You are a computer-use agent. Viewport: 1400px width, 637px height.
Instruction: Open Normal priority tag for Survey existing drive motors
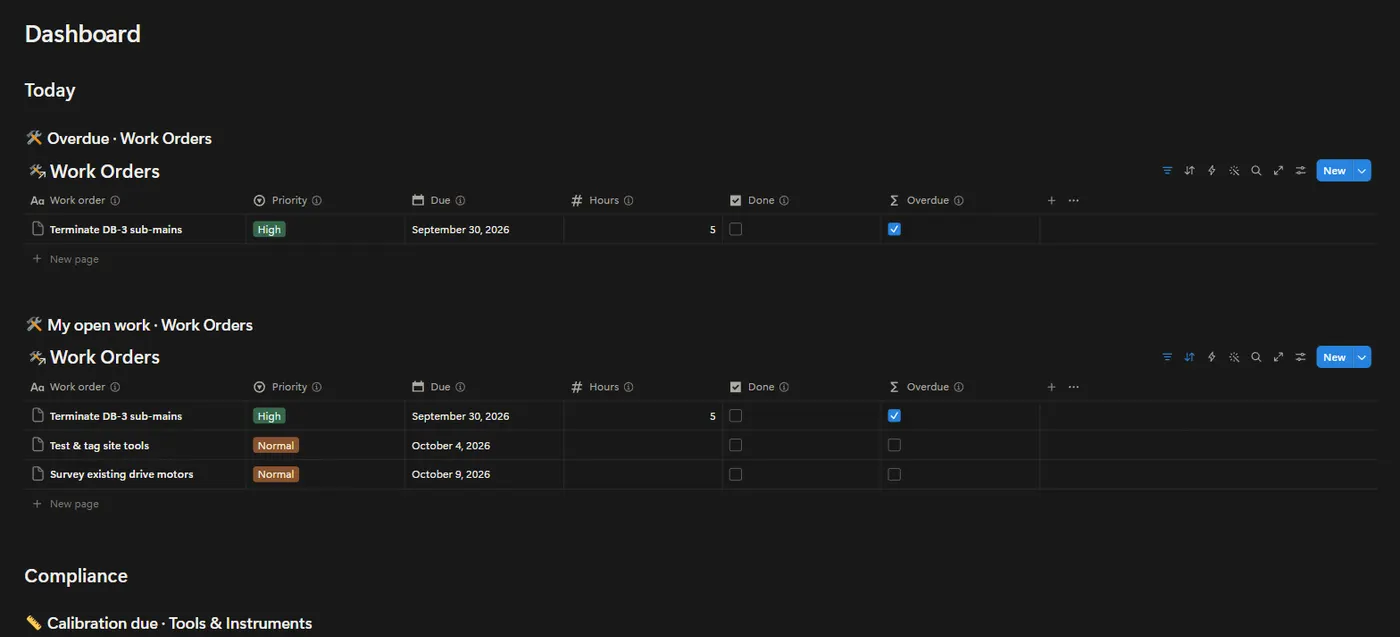276,474
